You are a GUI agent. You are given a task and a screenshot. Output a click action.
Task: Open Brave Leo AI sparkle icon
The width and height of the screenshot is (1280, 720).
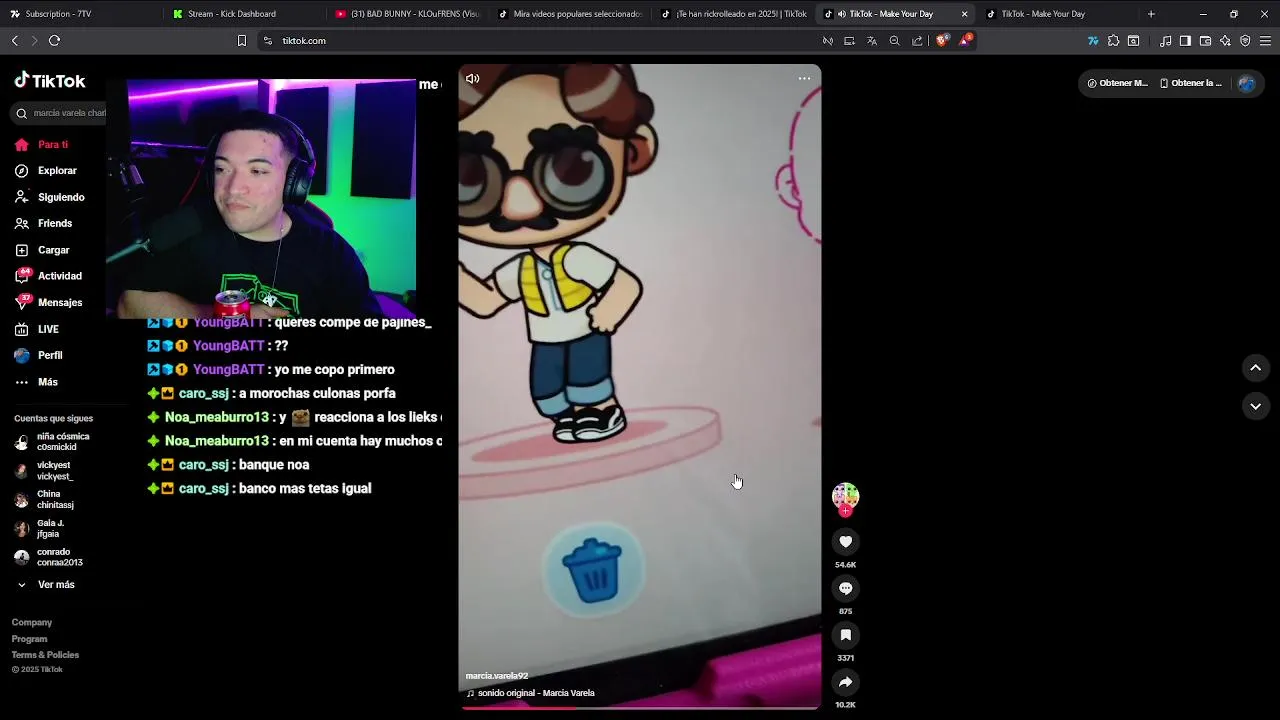pos(1225,41)
